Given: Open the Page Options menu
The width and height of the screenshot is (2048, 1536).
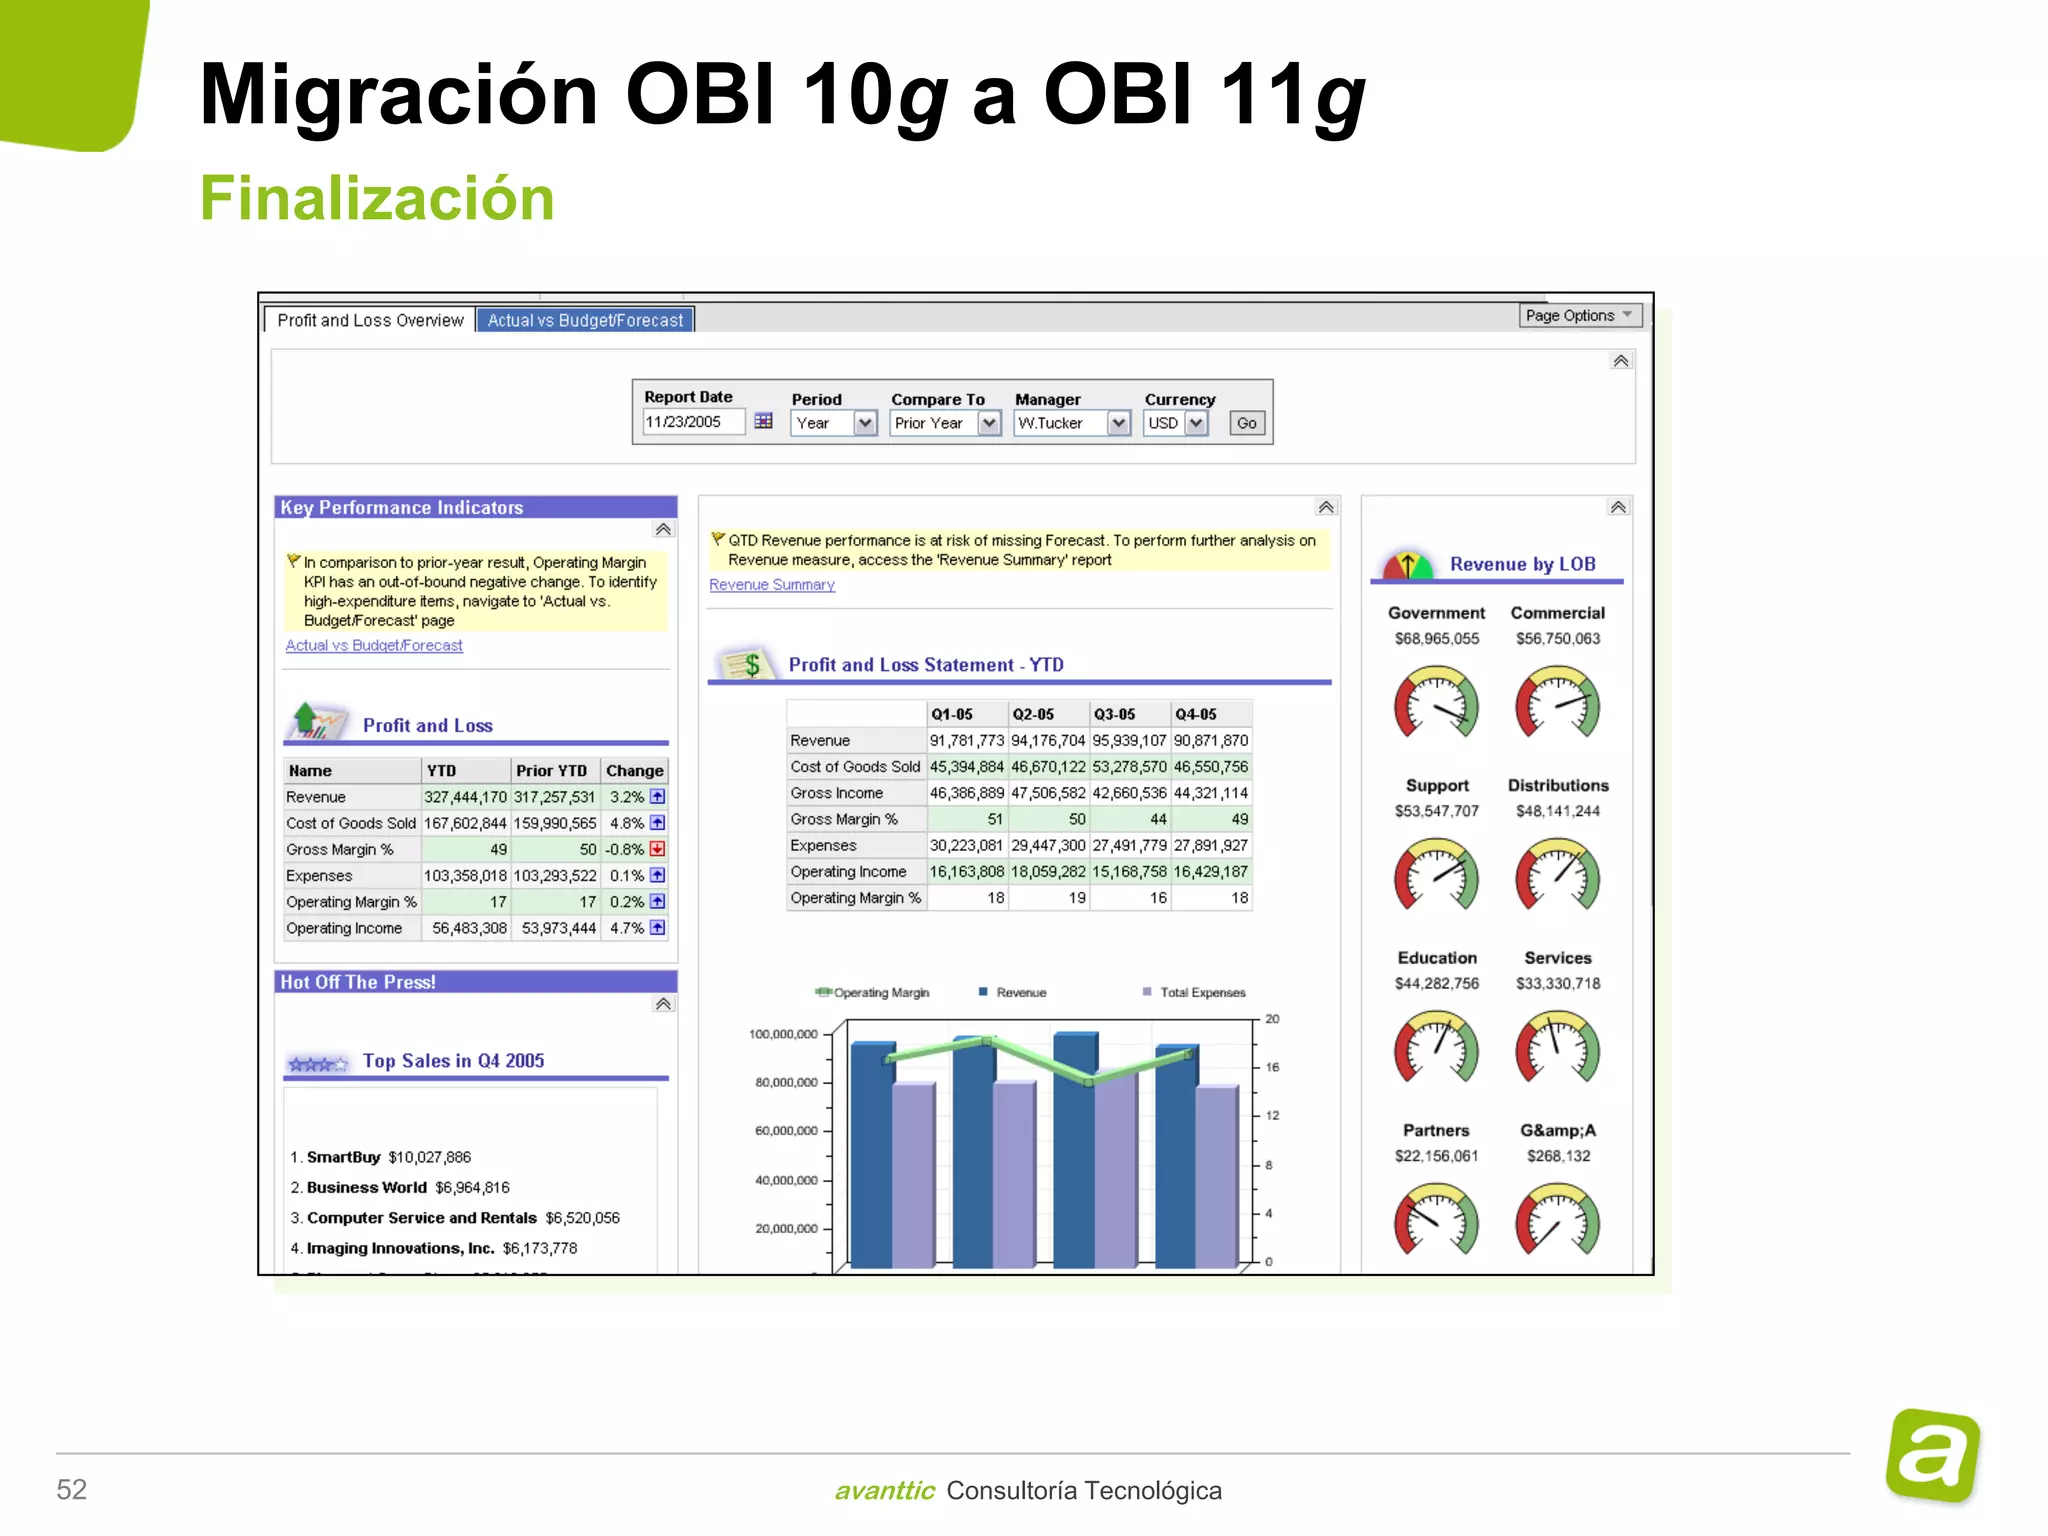Looking at the screenshot, I should point(1580,315).
